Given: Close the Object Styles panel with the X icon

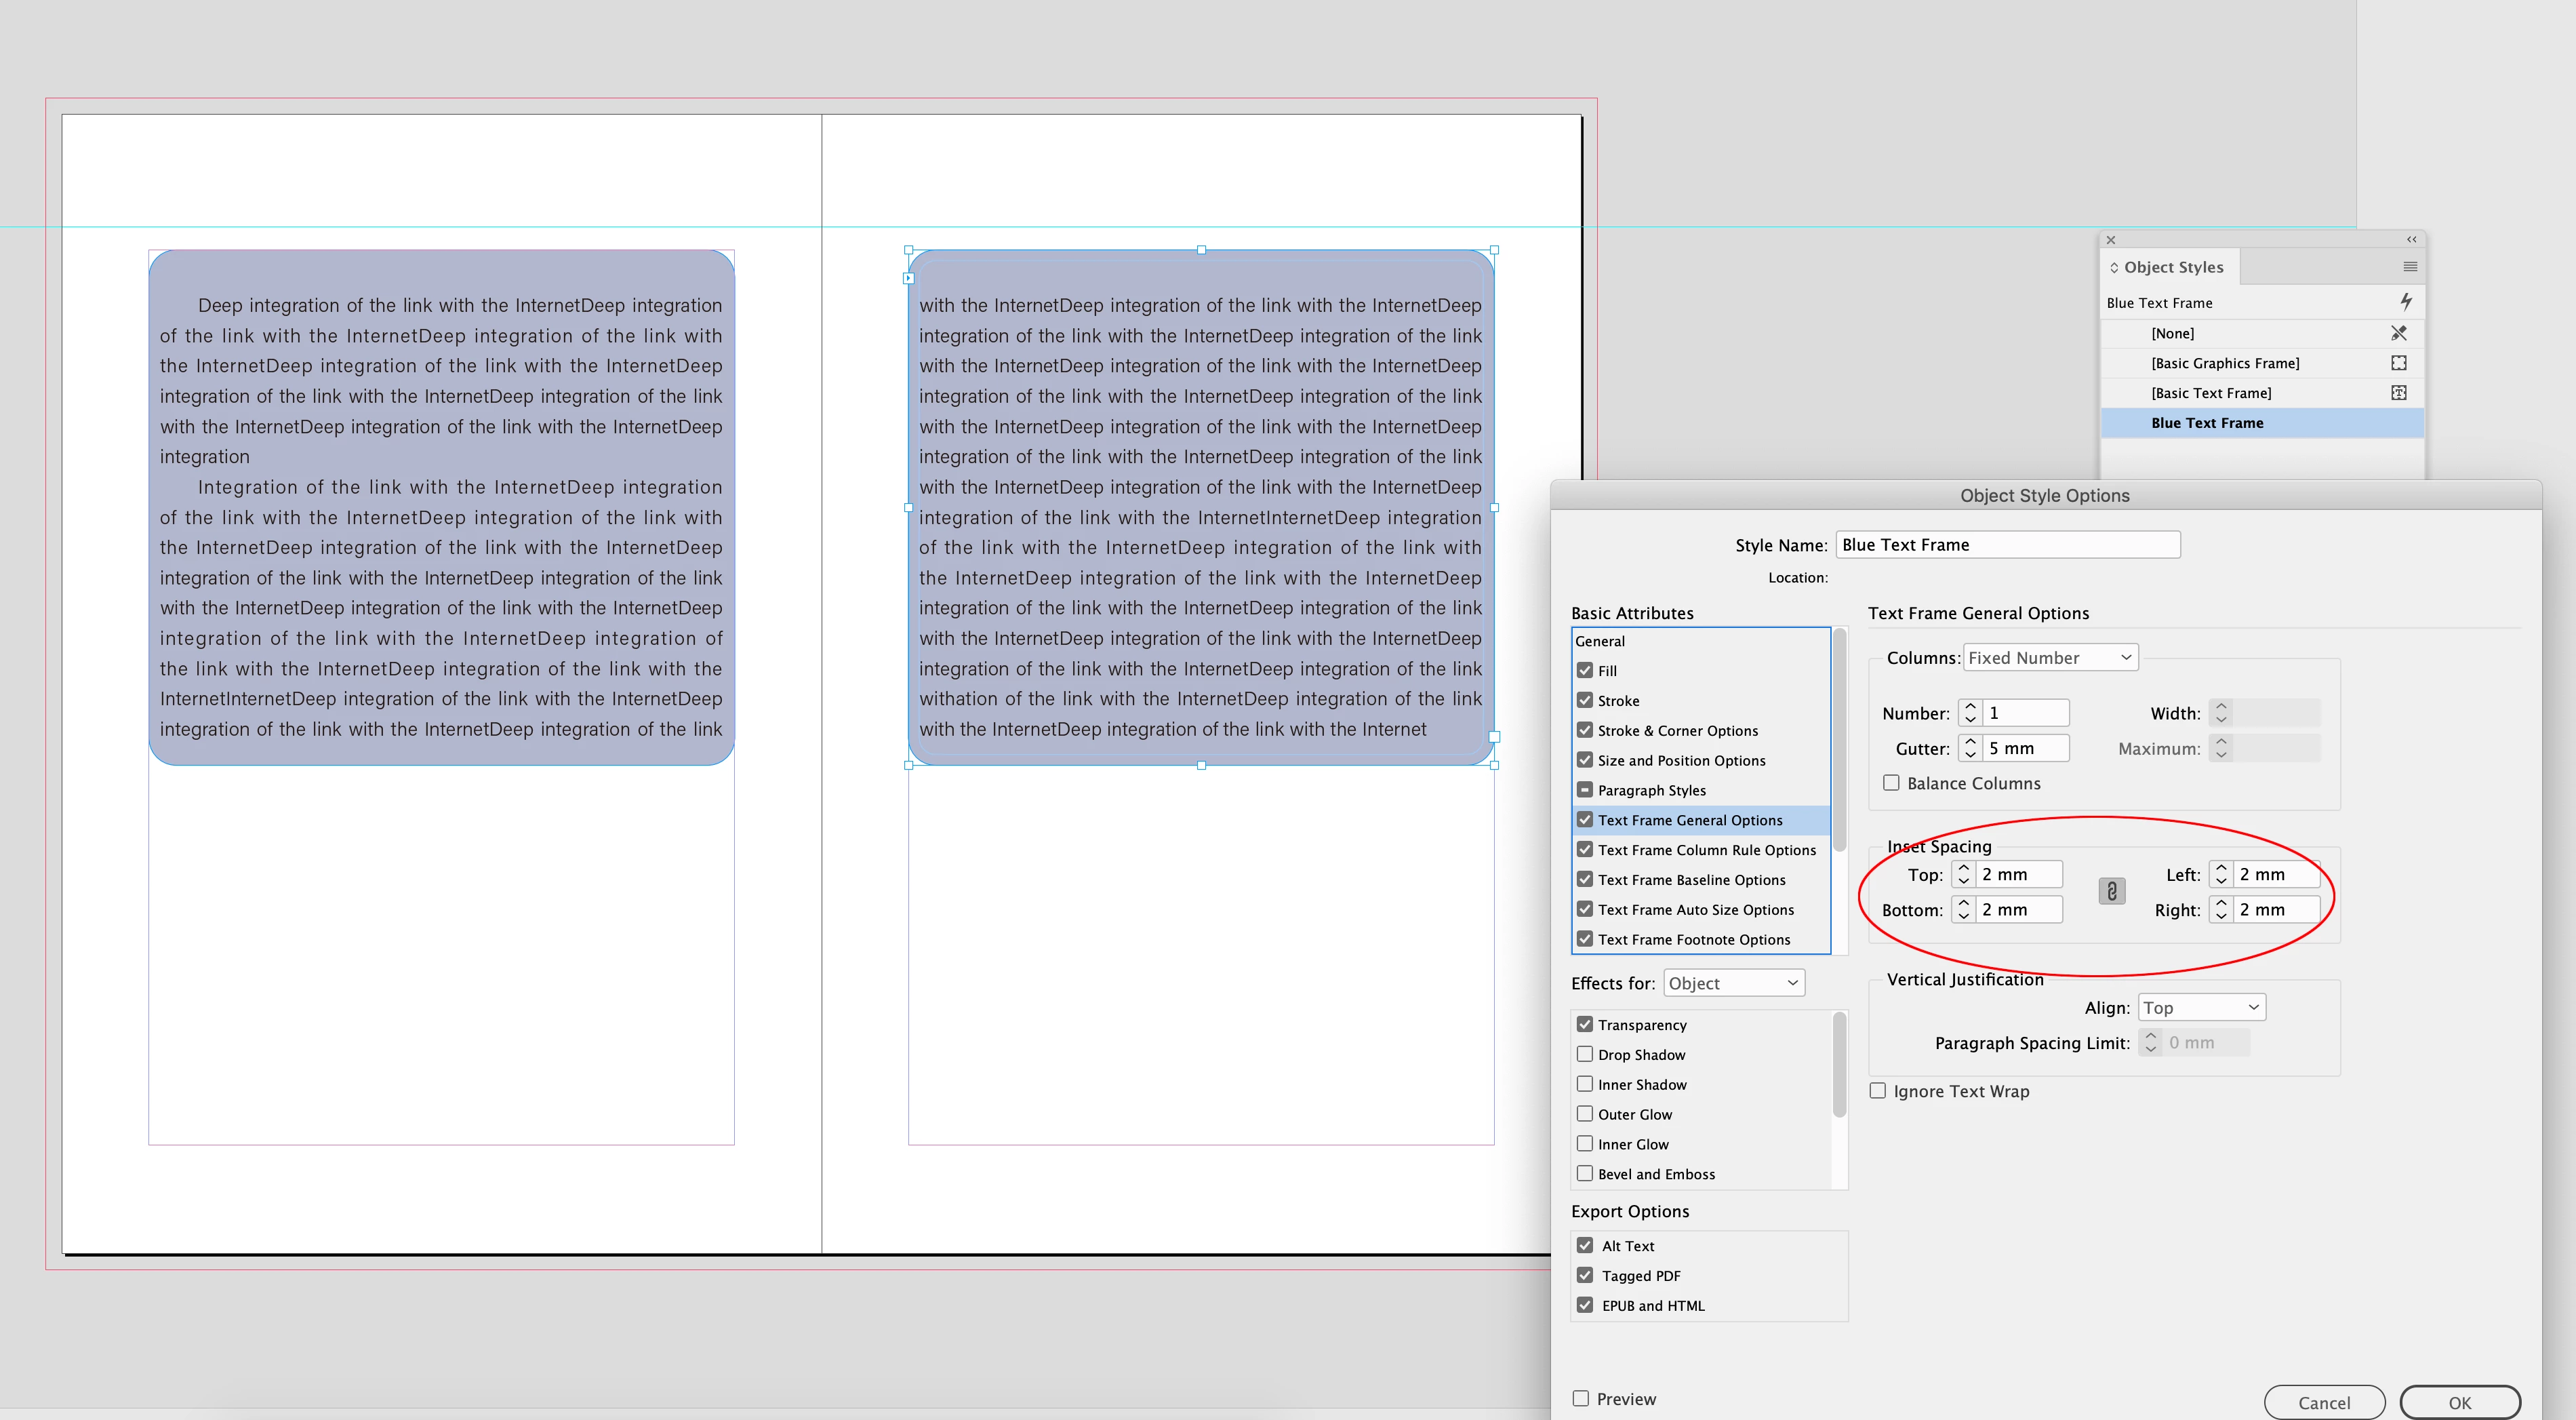Looking at the screenshot, I should tap(2110, 240).
